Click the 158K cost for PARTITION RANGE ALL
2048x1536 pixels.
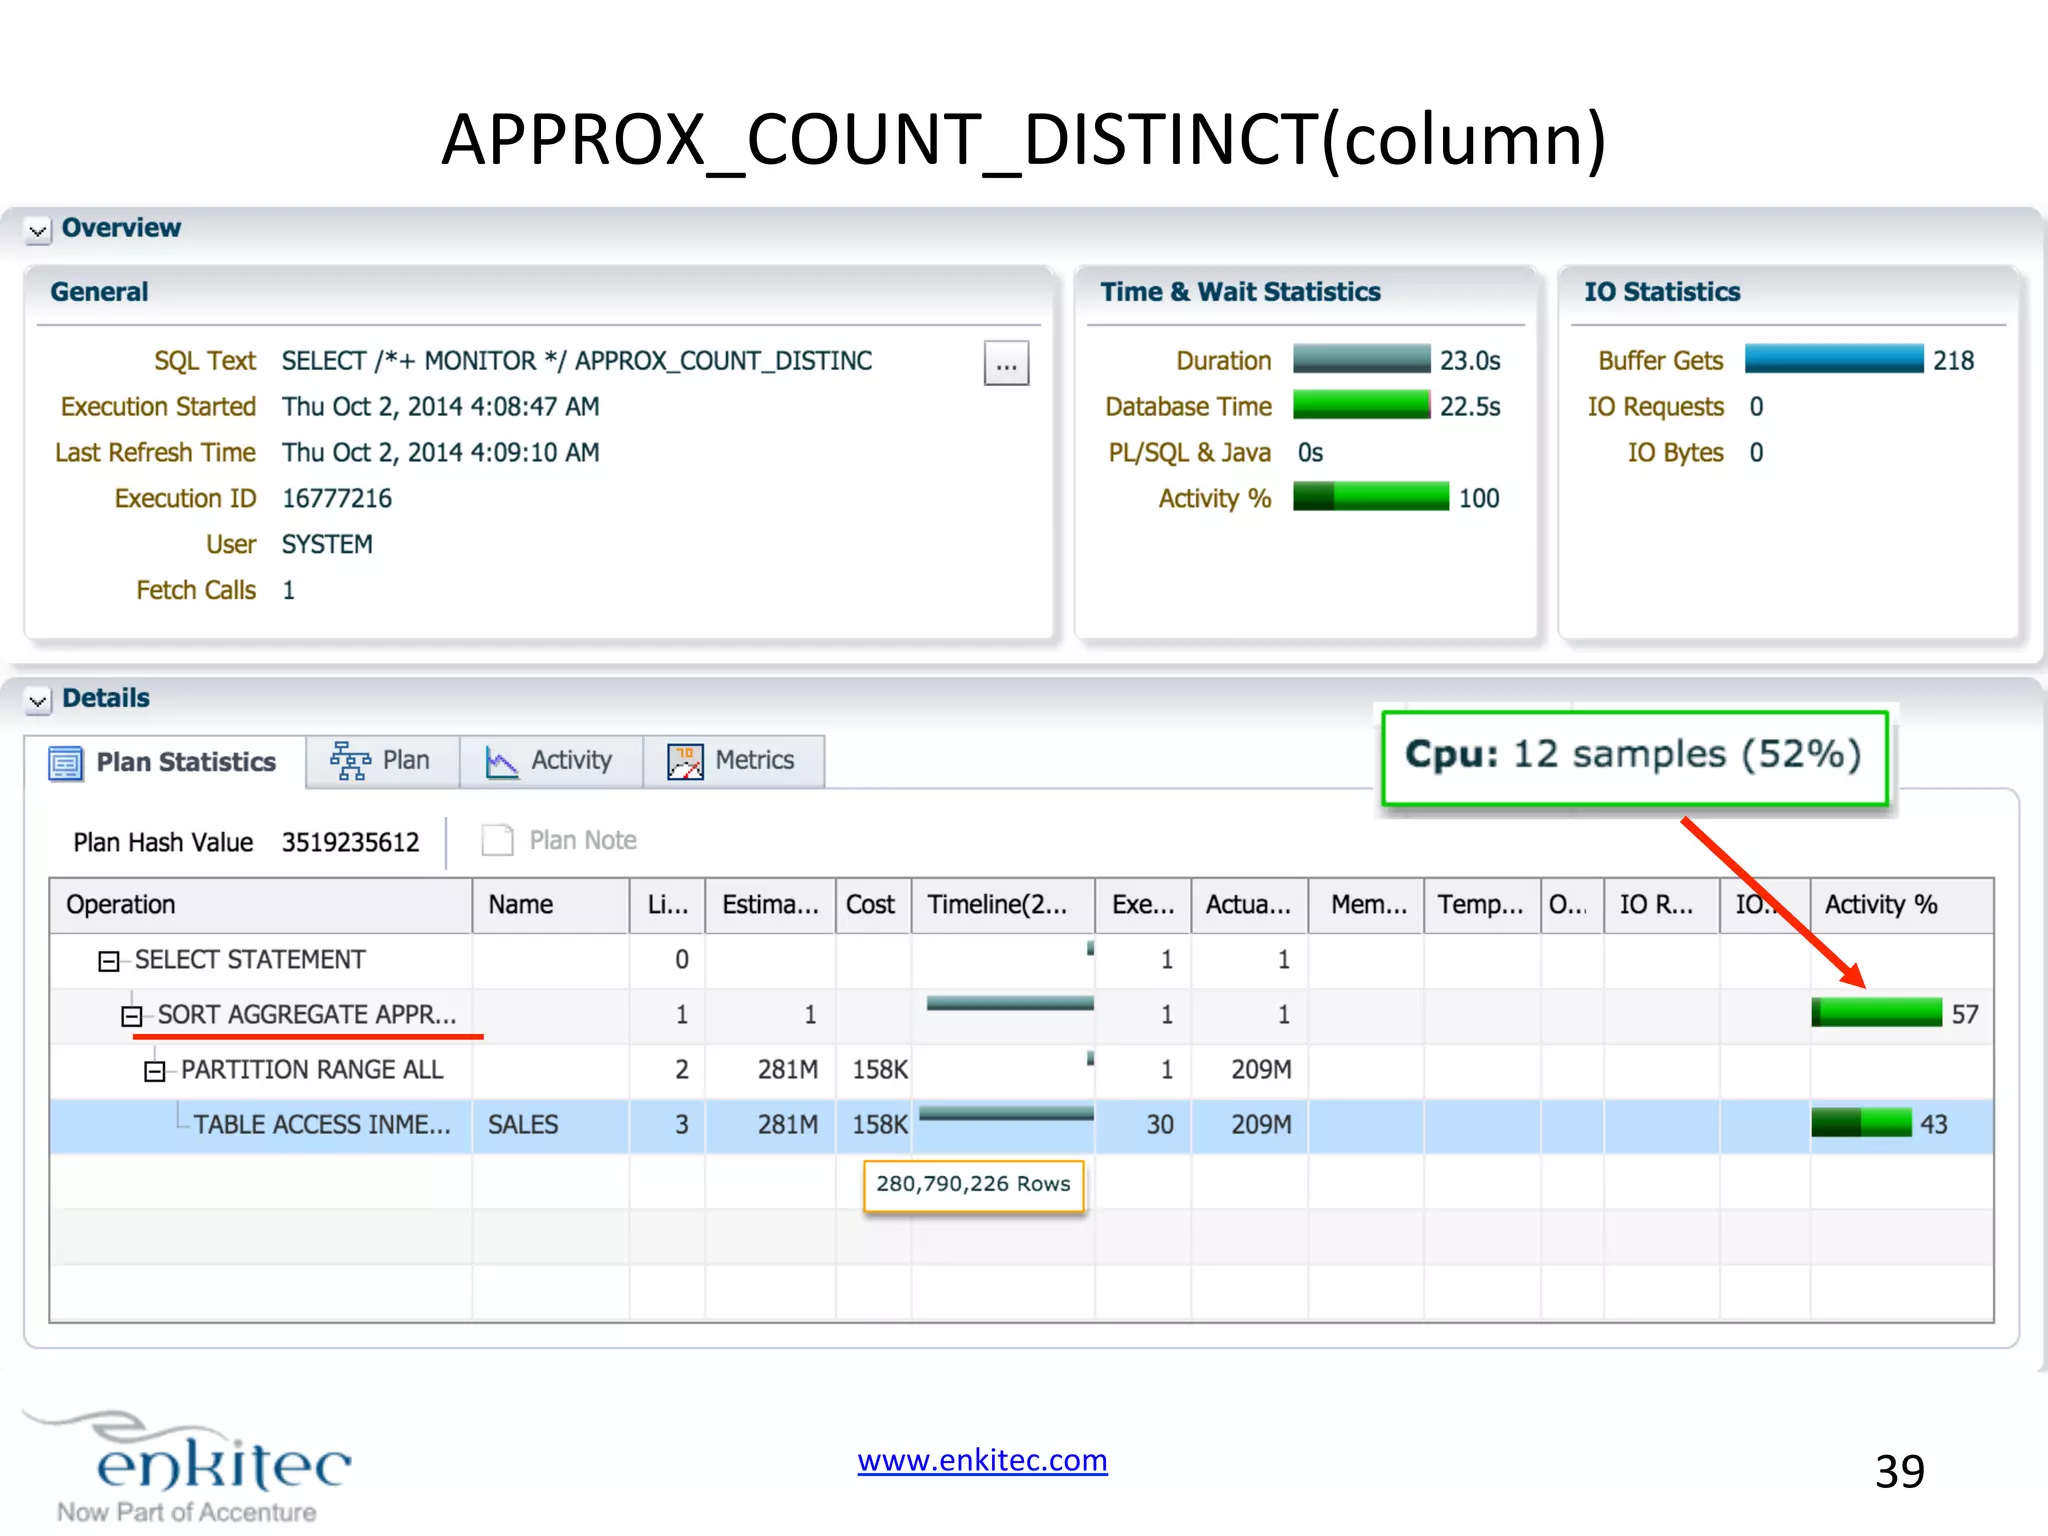point(880,1070)
